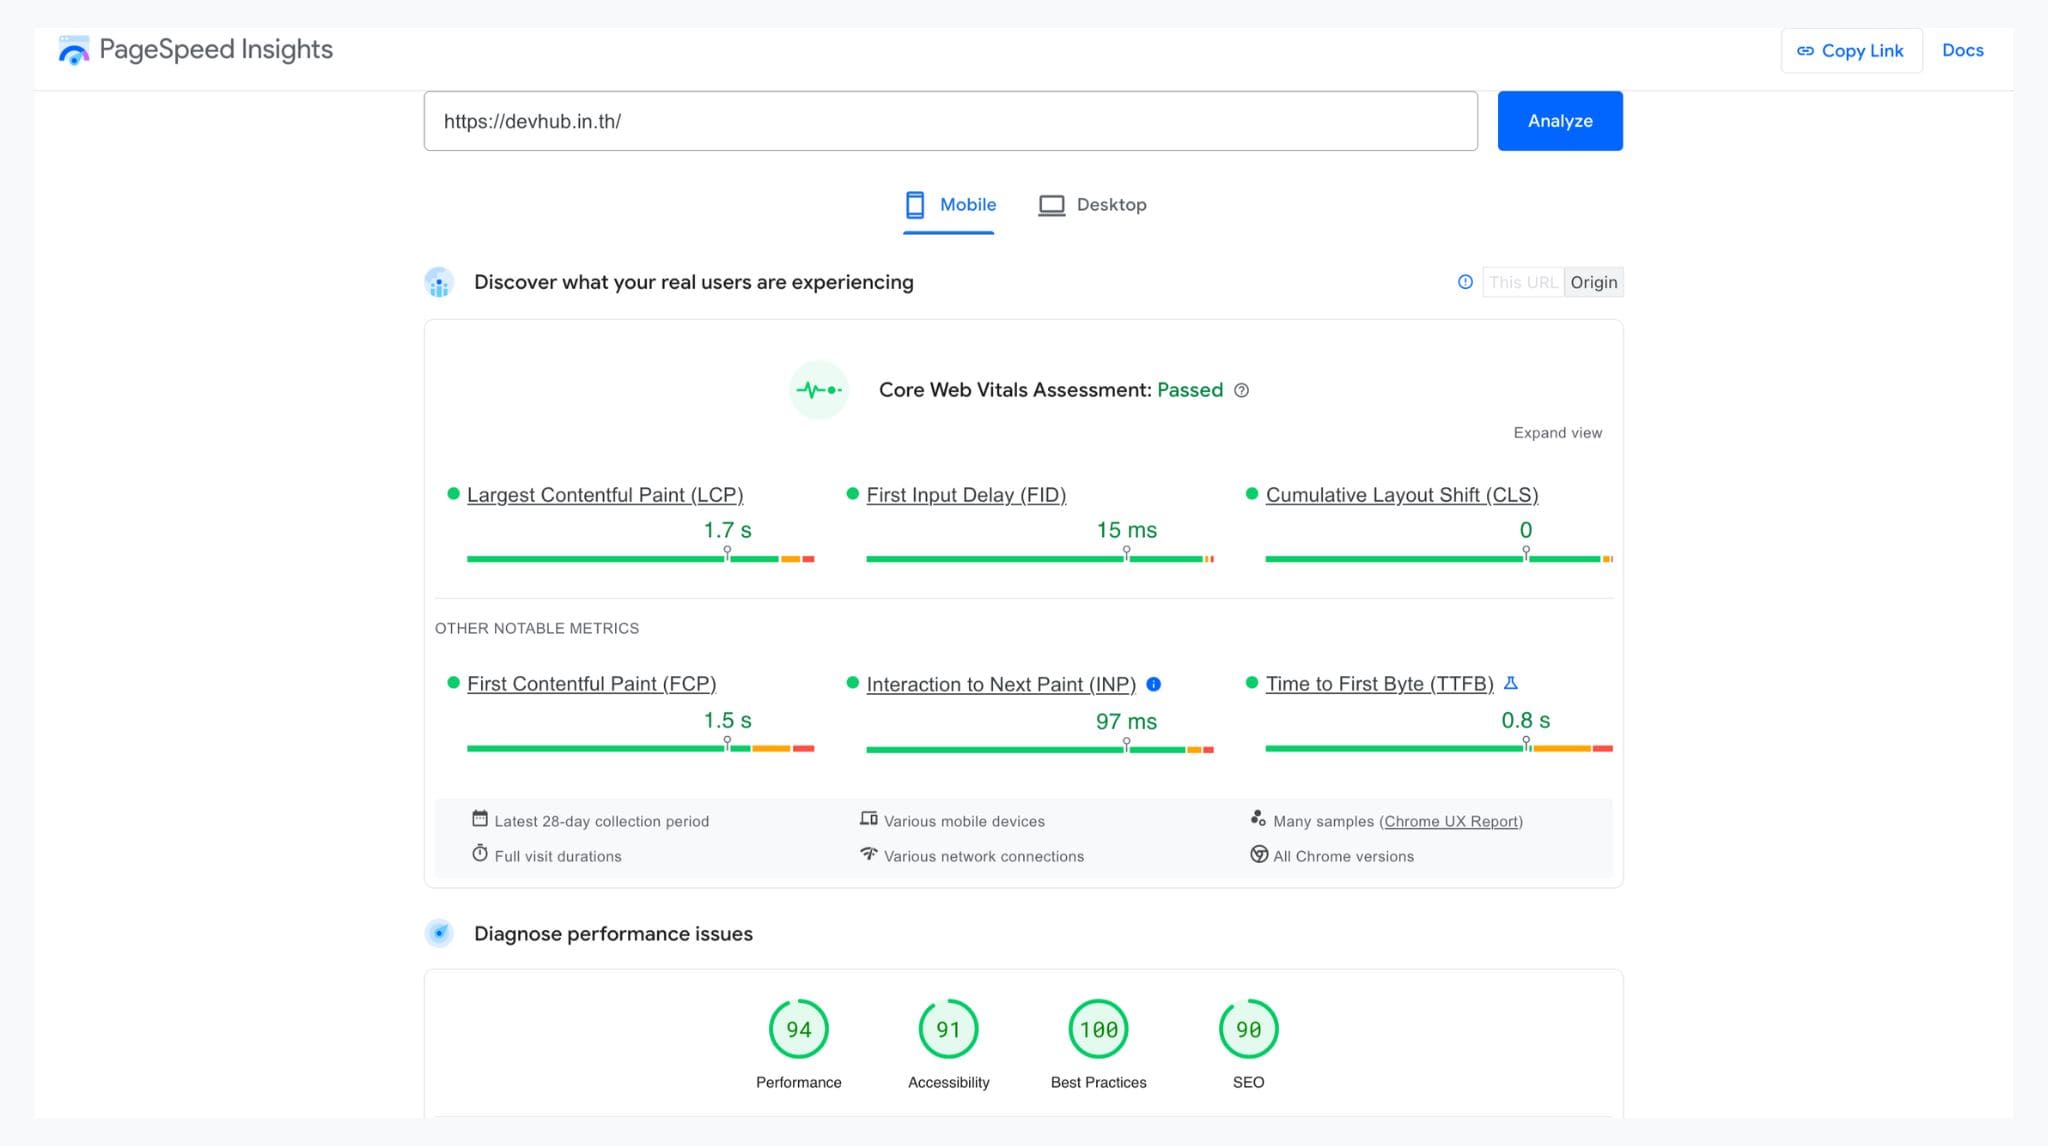This screenshot has height=1146, width=2048.
Task: Click the samples icon beside Many samples
Action: tap(1258, 819)
